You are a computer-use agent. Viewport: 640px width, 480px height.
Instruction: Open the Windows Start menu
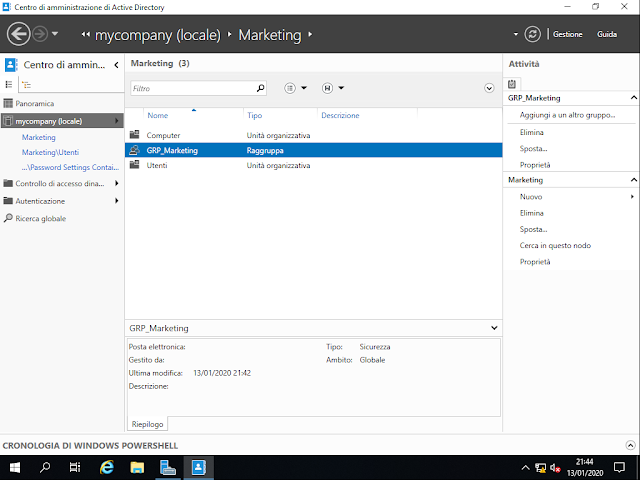[x=15, y=467]
